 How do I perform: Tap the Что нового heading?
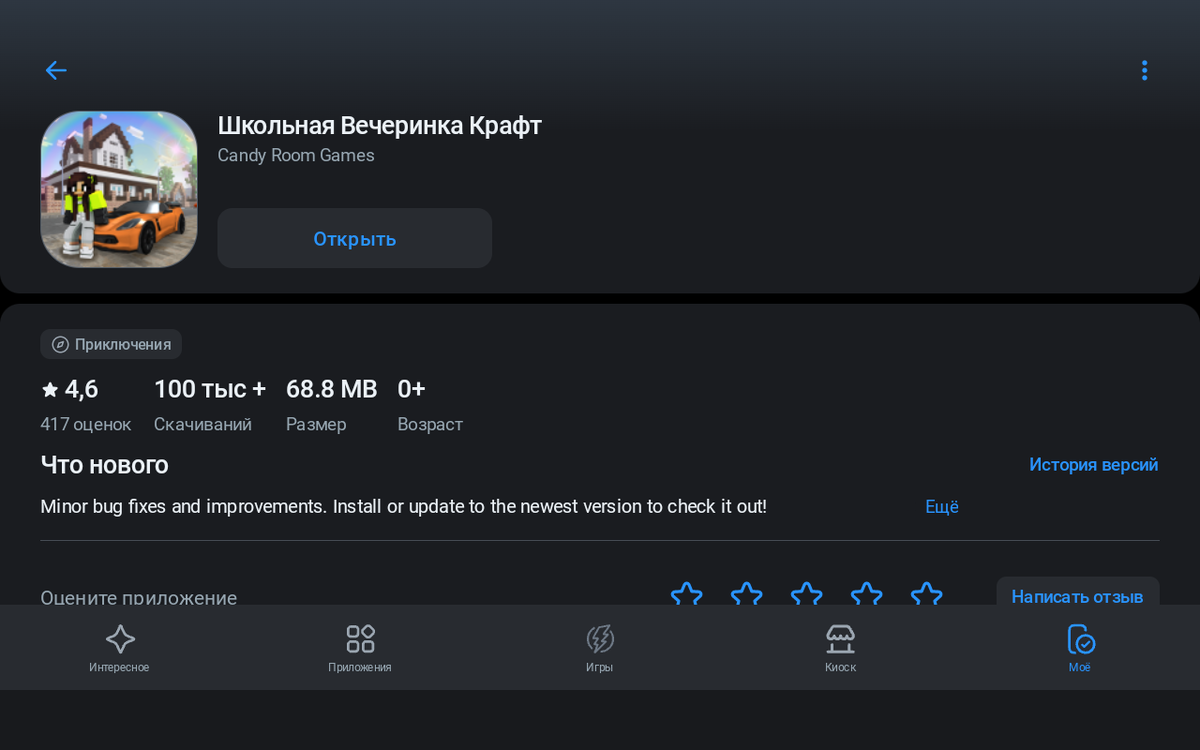pos(104,465)
